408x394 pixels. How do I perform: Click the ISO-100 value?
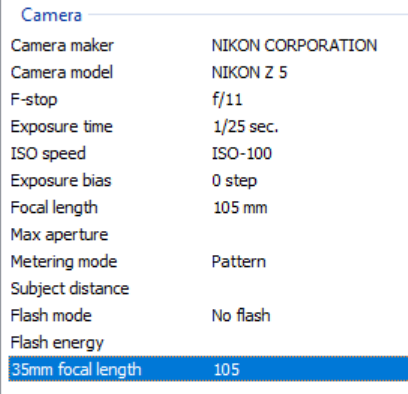click(242, 153)
